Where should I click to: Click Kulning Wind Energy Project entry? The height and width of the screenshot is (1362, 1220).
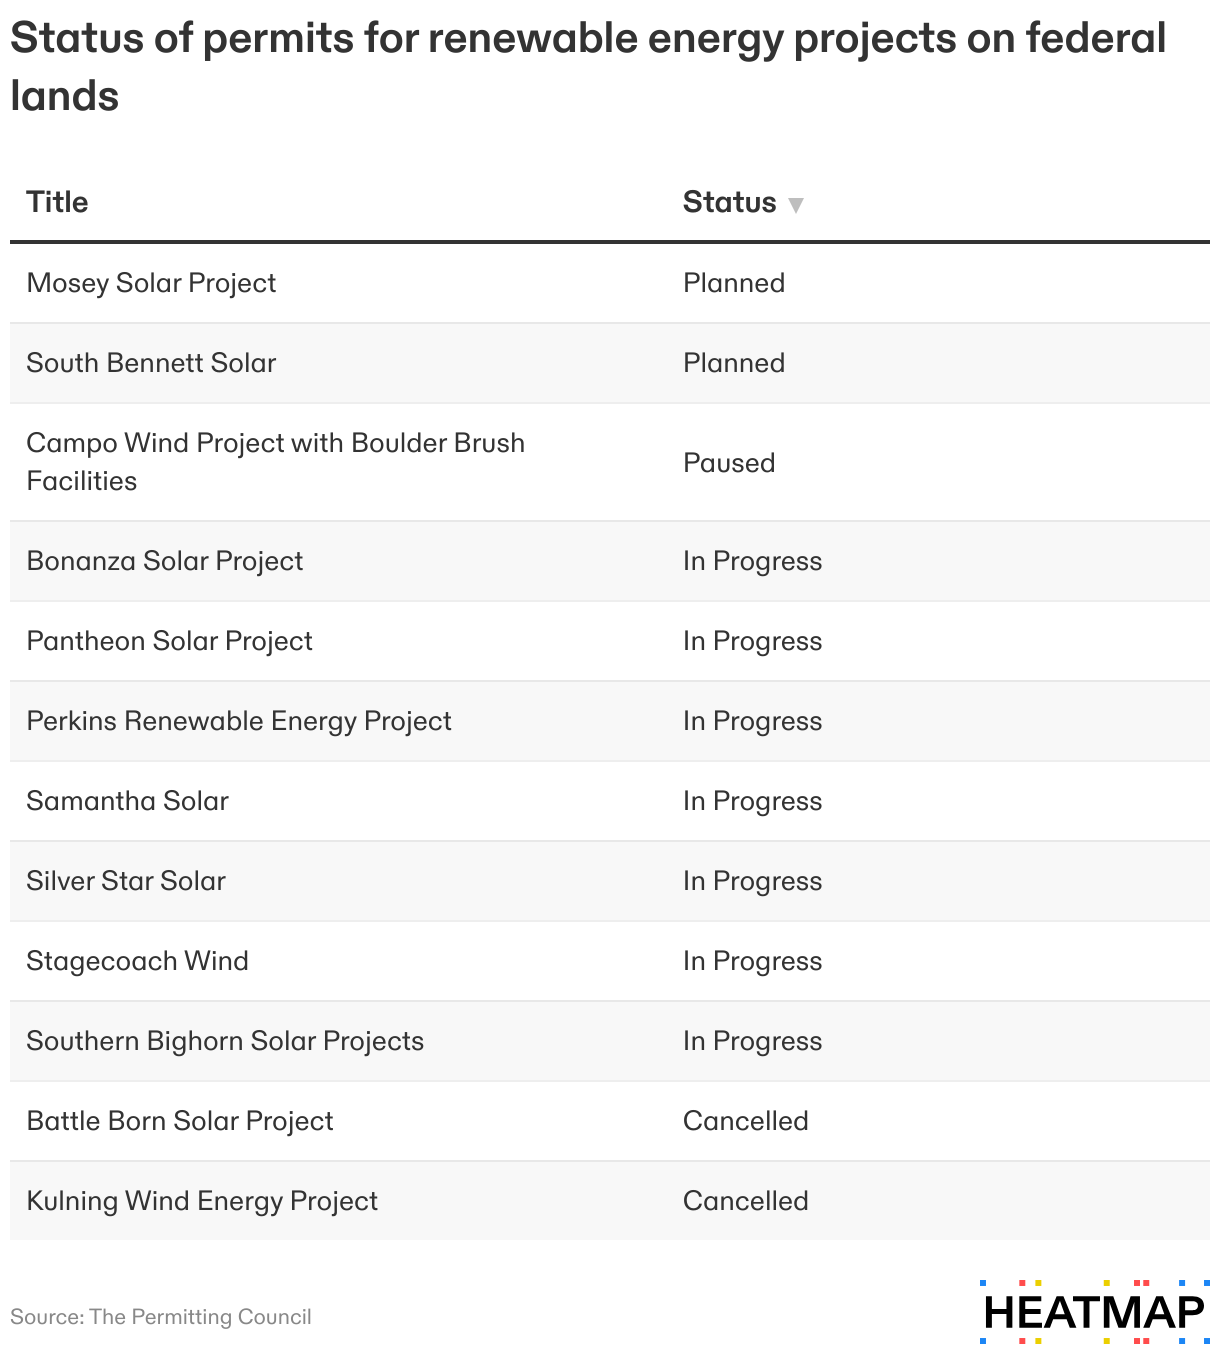click(202, 1201)
